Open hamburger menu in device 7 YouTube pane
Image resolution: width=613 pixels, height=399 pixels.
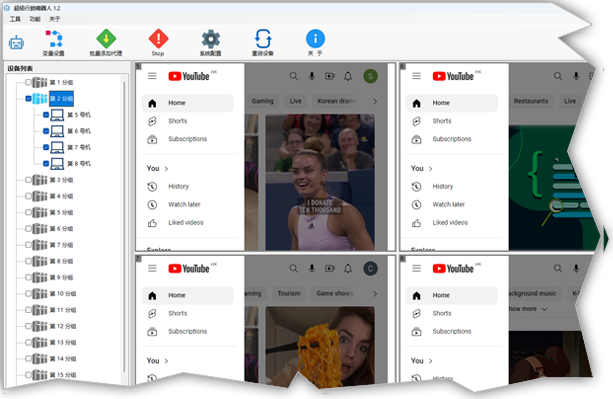(x=152, y=268)
